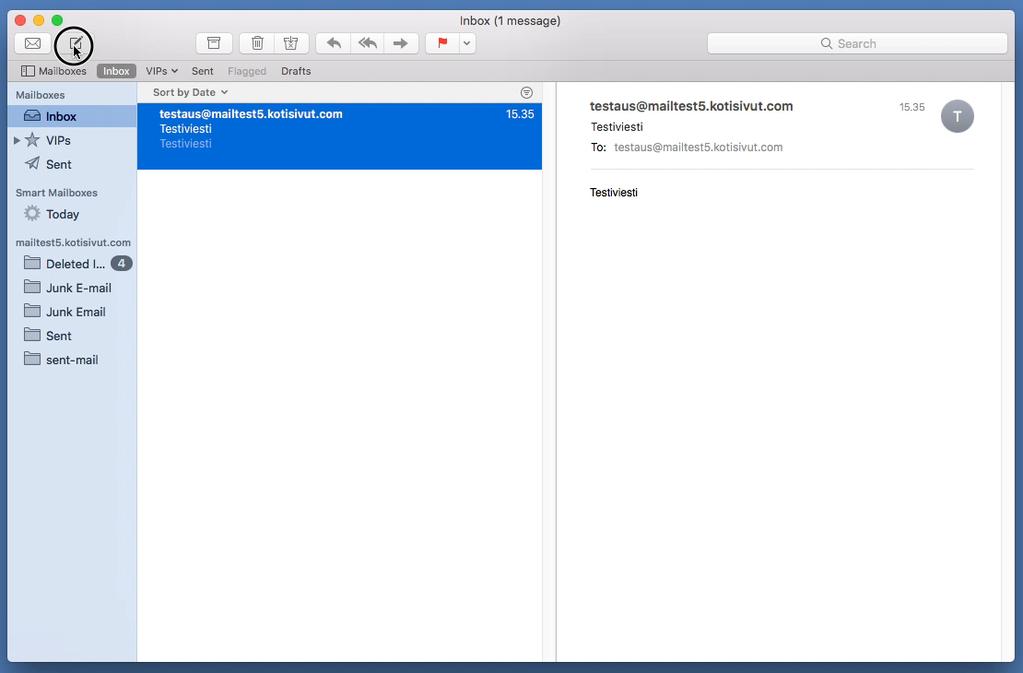This screenshot has height=673, width=1023.
Task: Click the 15.35 time in message header
Action: point(912,107)
